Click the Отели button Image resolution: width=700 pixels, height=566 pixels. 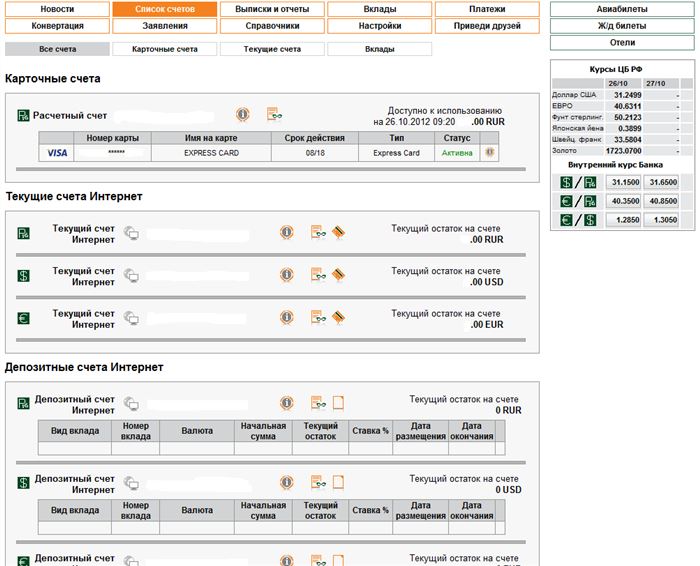[622, 43]
